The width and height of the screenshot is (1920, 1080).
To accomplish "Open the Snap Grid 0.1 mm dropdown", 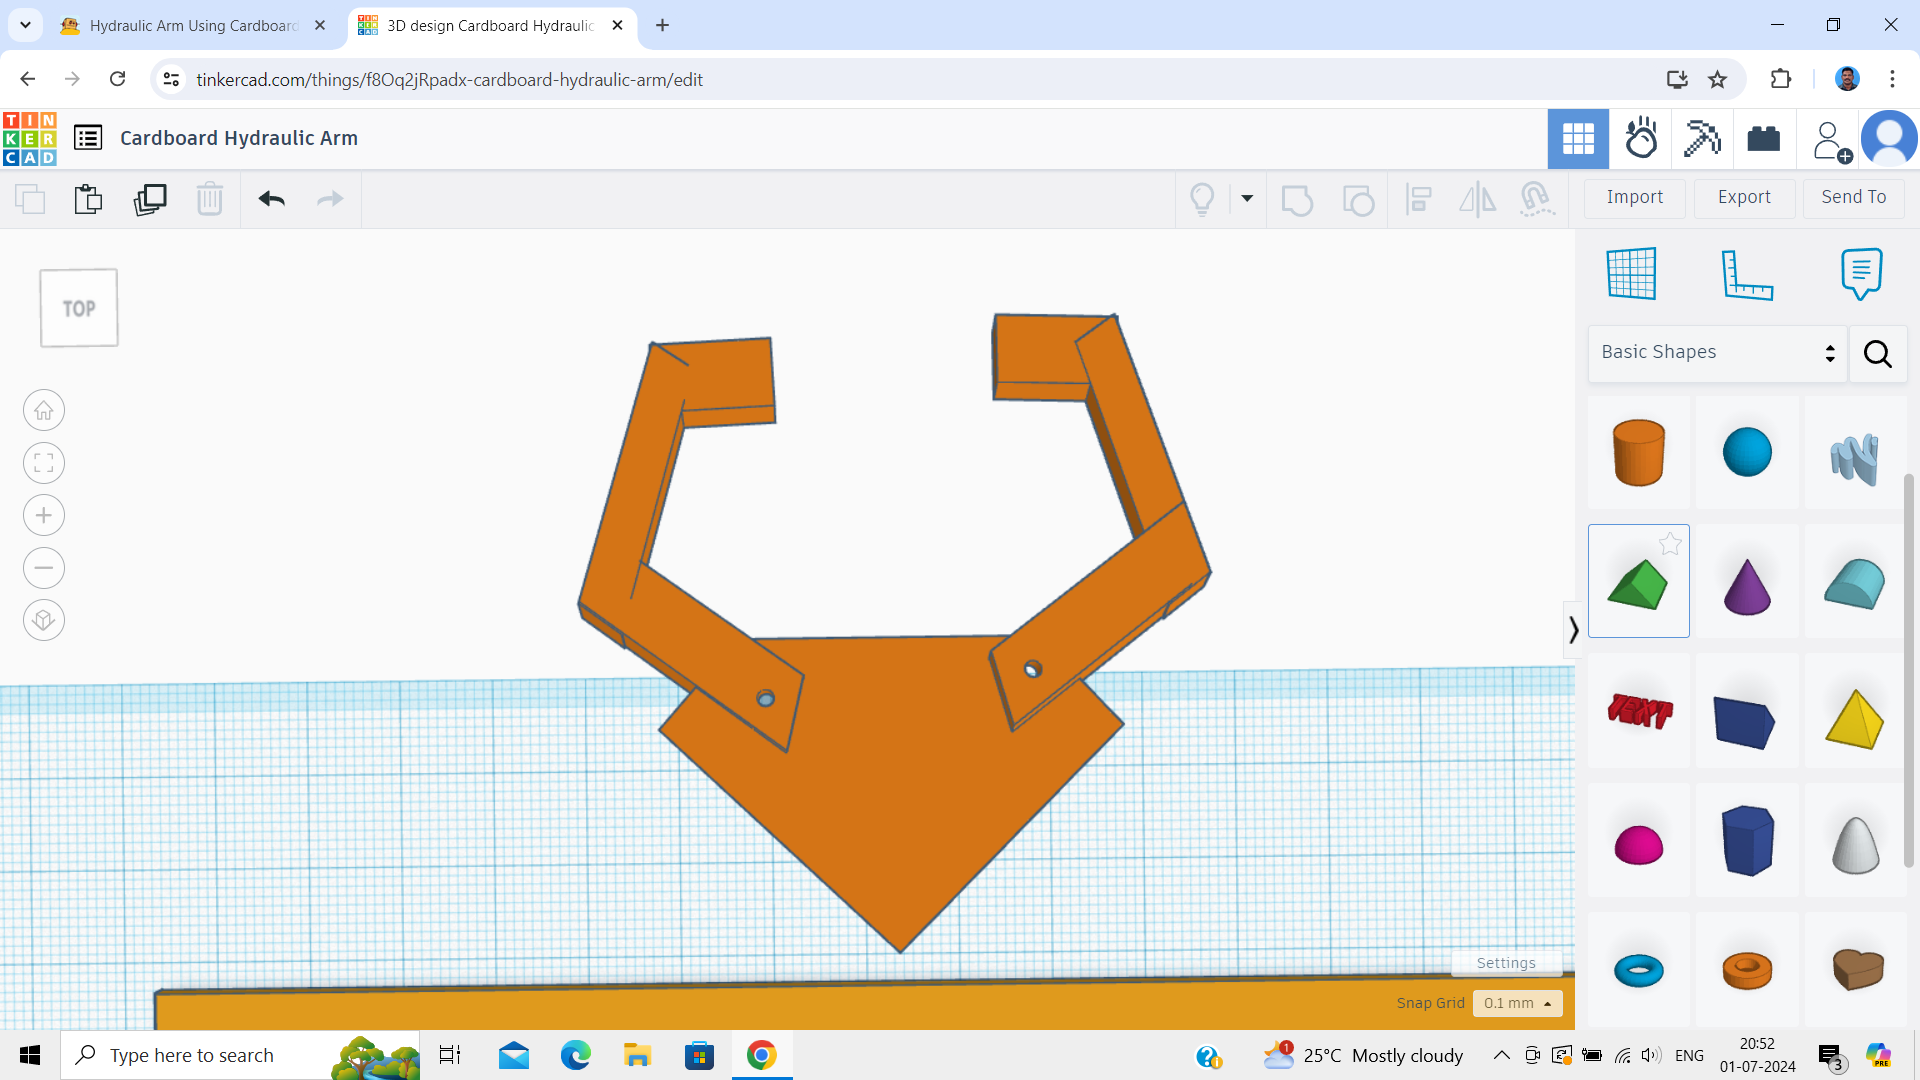I will click(x=1517, y=1003).
